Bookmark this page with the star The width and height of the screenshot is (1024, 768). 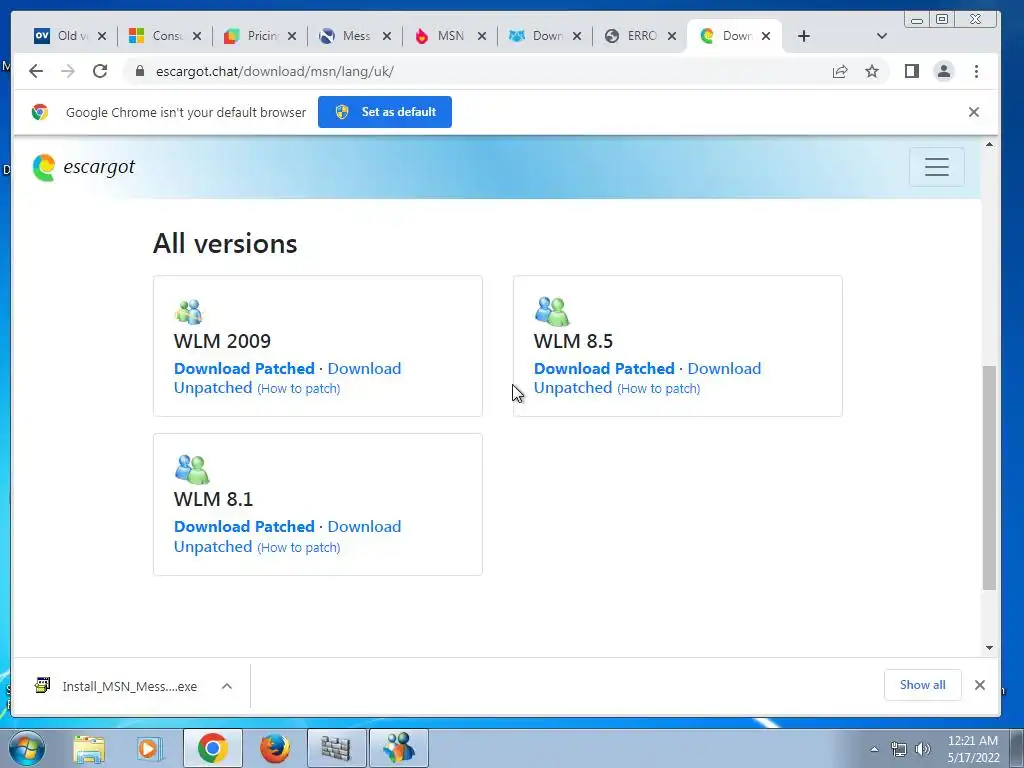click(x=872, y=71)
